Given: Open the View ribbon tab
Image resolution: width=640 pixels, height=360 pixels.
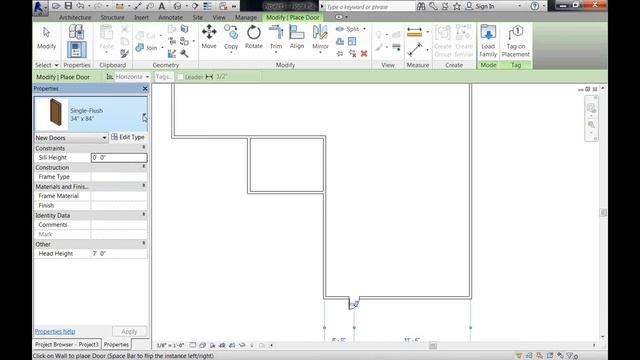Looking at the screenshot, I should coord(219,18).
